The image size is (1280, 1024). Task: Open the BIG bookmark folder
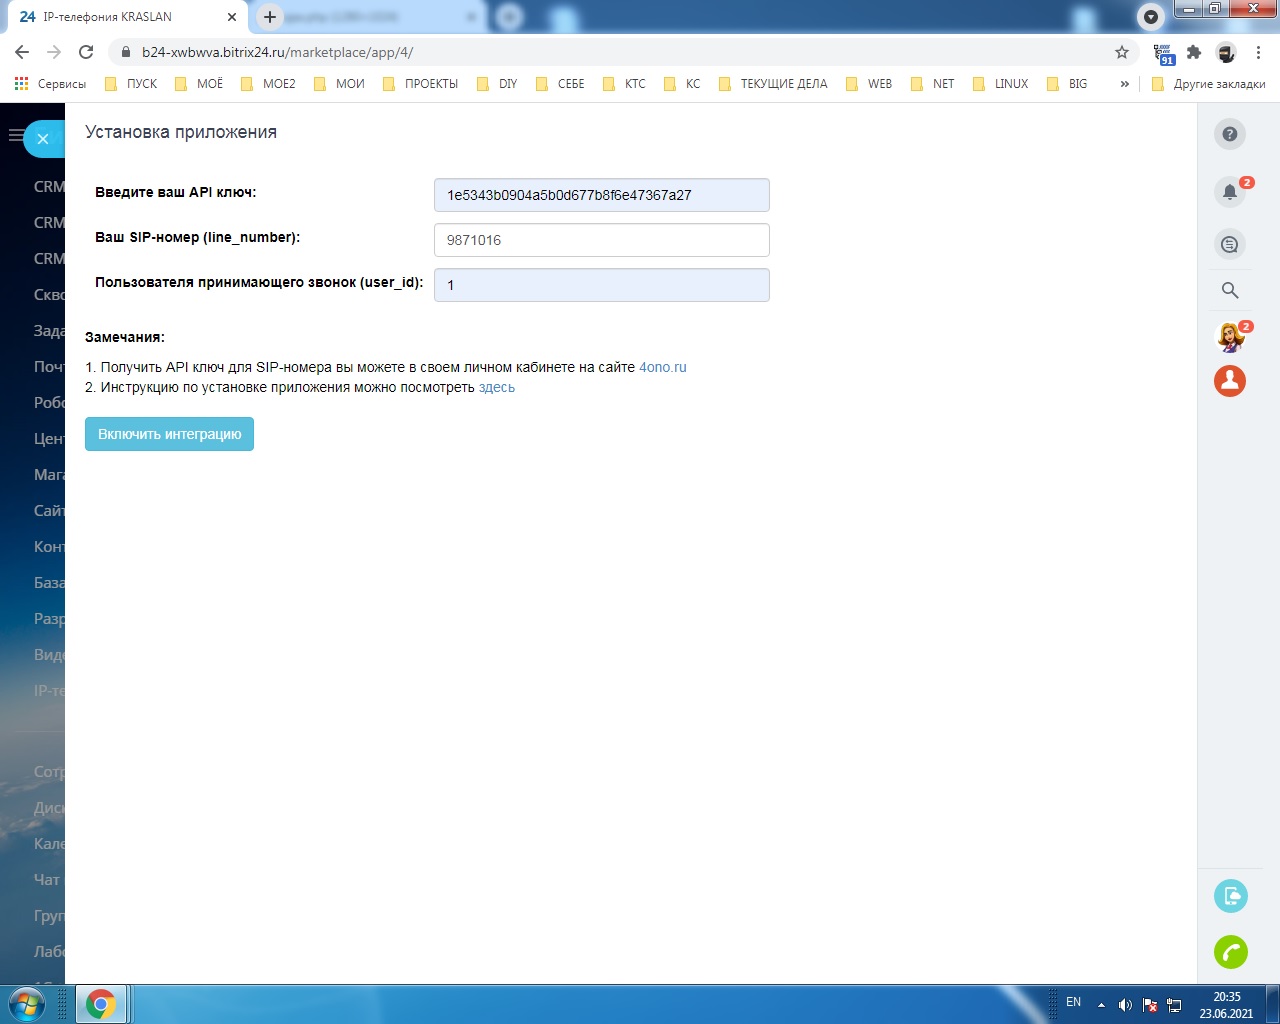(1067, 84)
